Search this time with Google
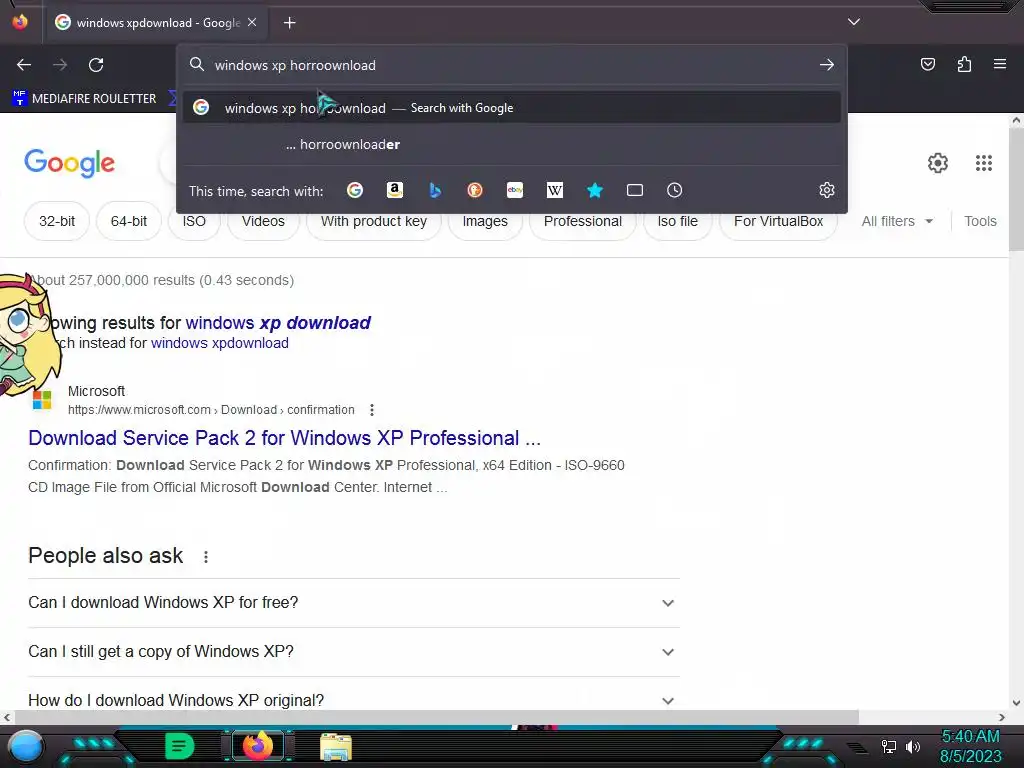This screenshot has height=768, width=1024. pyautogui.click(x=355, y=190)
